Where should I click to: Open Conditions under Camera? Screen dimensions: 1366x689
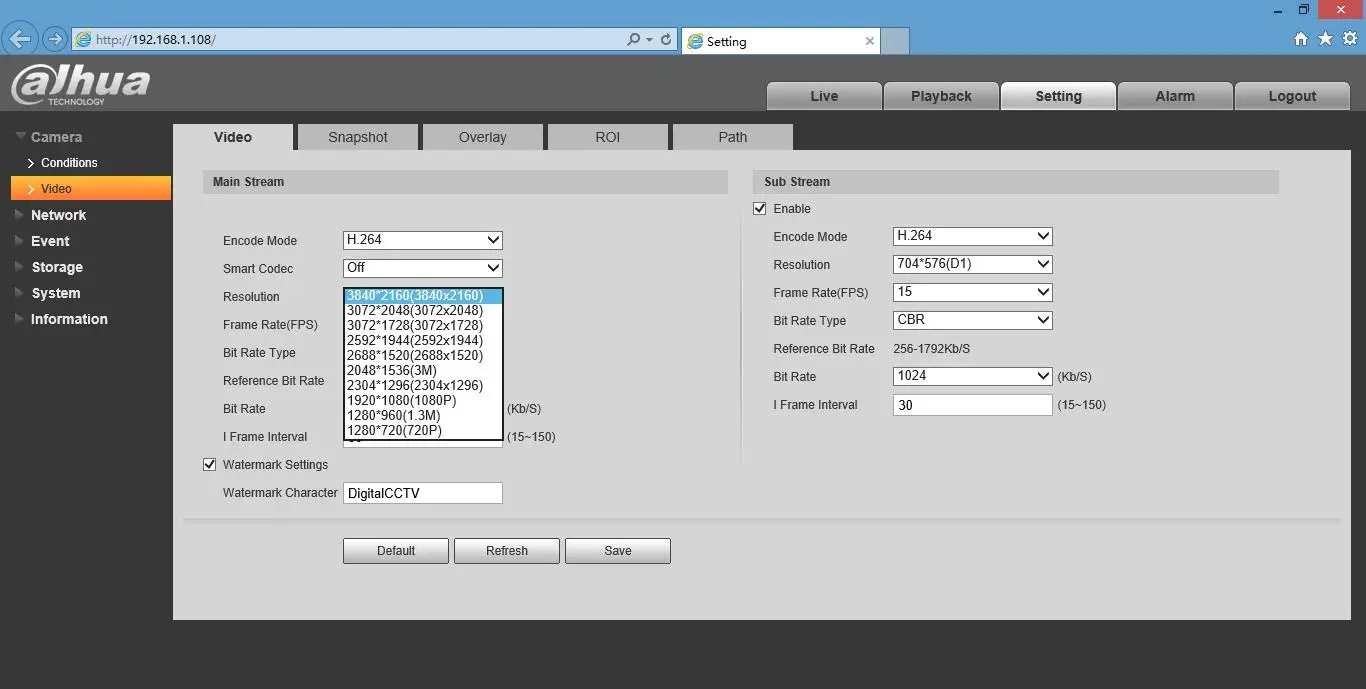click(69, 163)
